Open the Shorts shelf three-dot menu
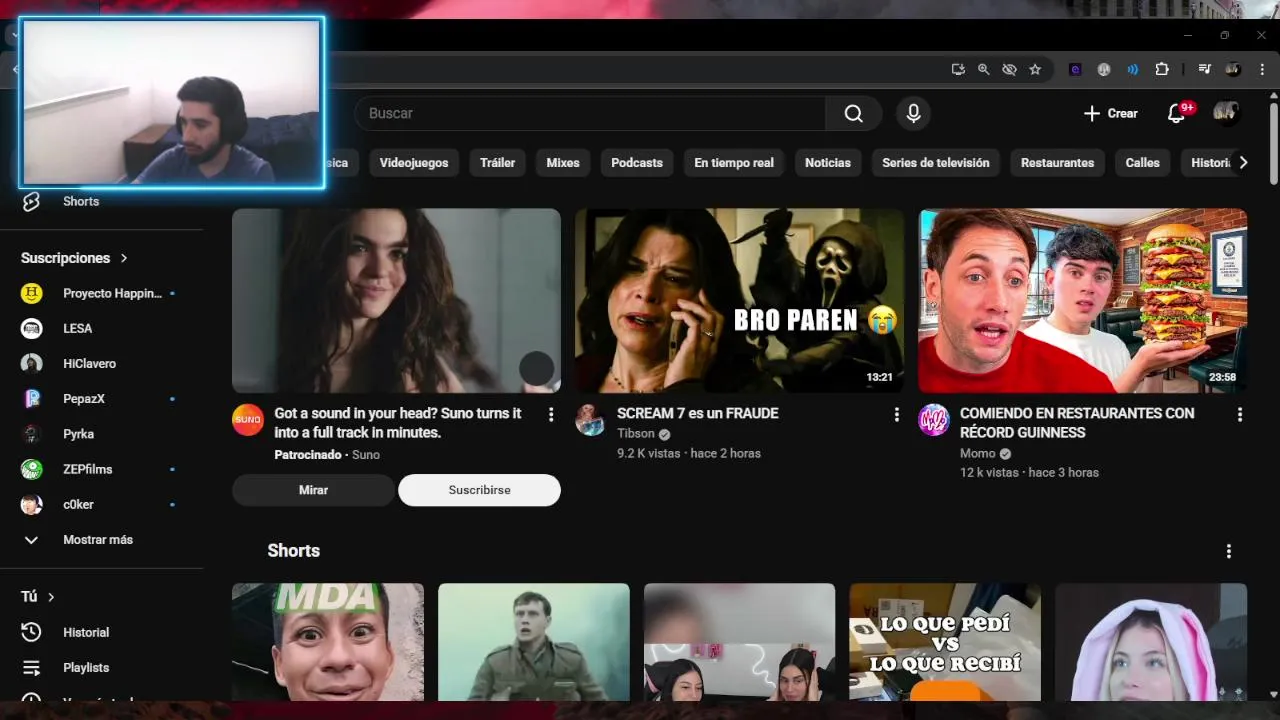Viewport: 1280px width, 720px height. (x=1229, y=551)
